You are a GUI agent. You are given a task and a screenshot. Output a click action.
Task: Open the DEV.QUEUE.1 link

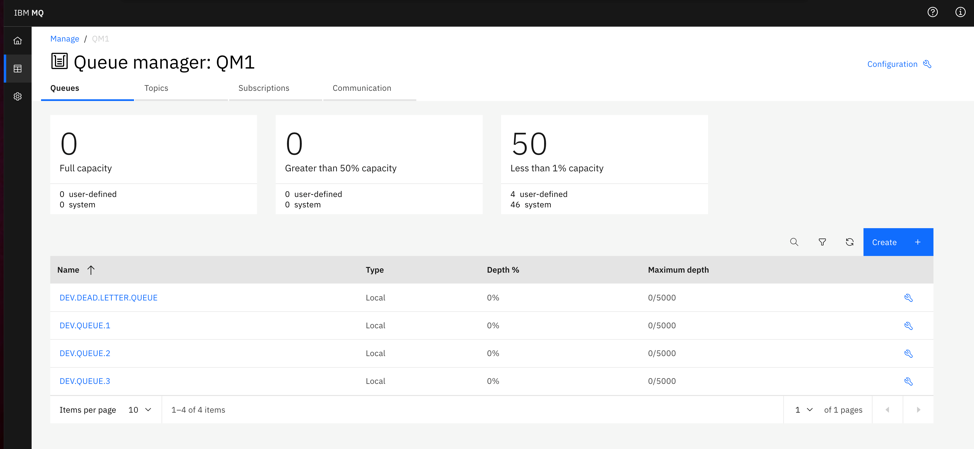85,326
